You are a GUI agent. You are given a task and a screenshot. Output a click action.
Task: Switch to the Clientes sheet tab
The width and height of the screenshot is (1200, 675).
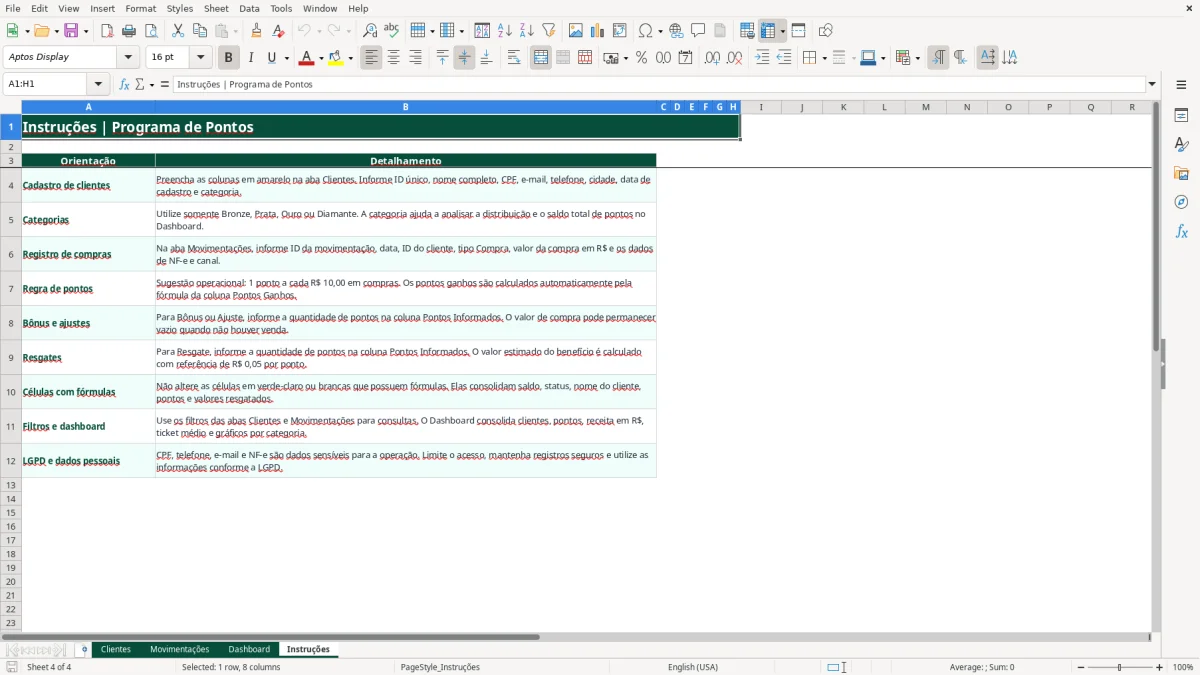[115, 649]
